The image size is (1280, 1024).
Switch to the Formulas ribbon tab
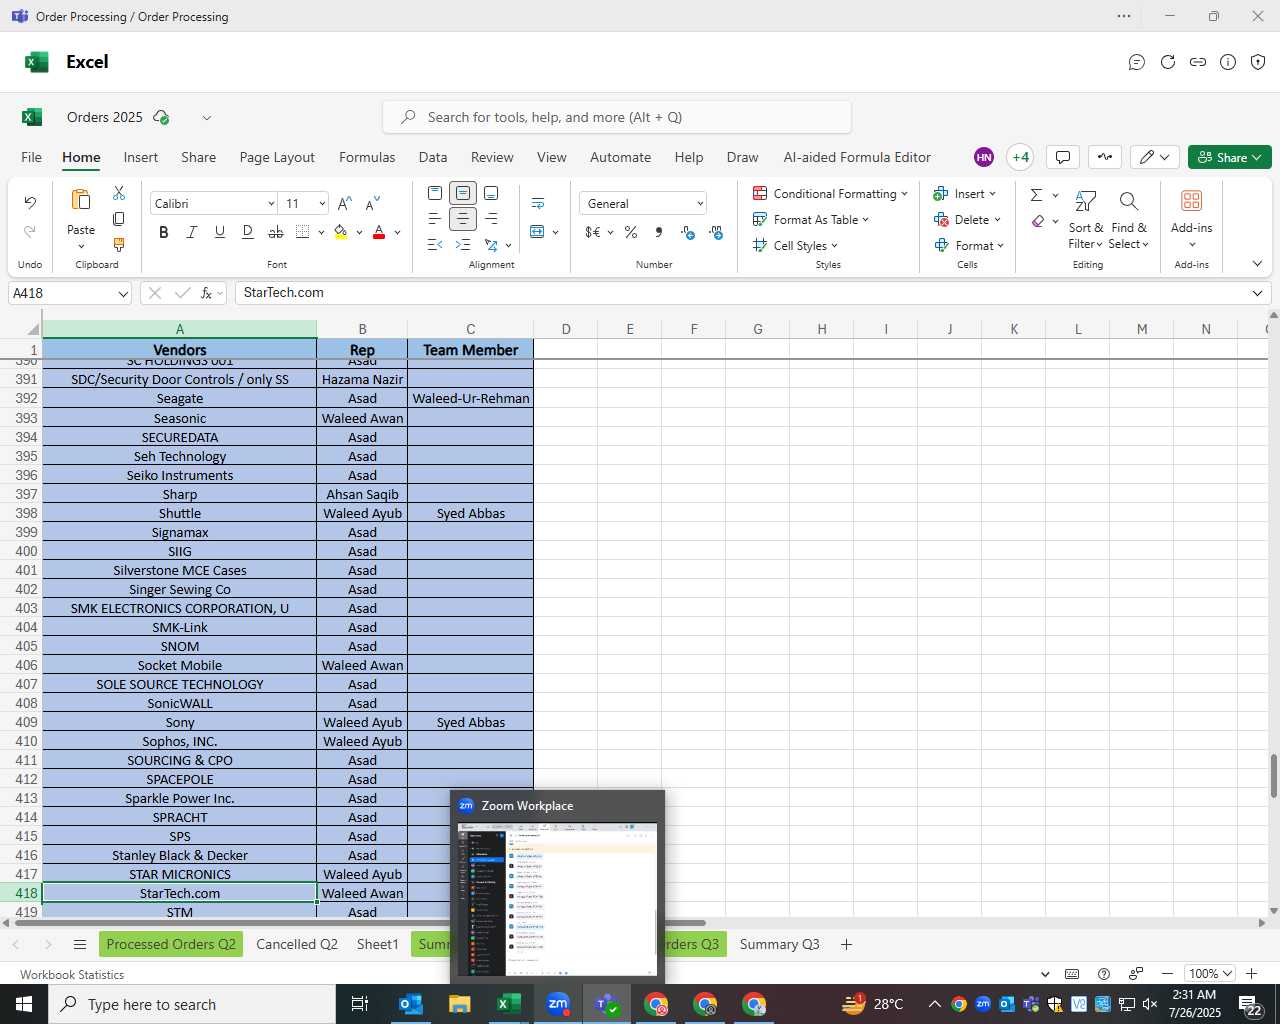[x=367, y=157]
